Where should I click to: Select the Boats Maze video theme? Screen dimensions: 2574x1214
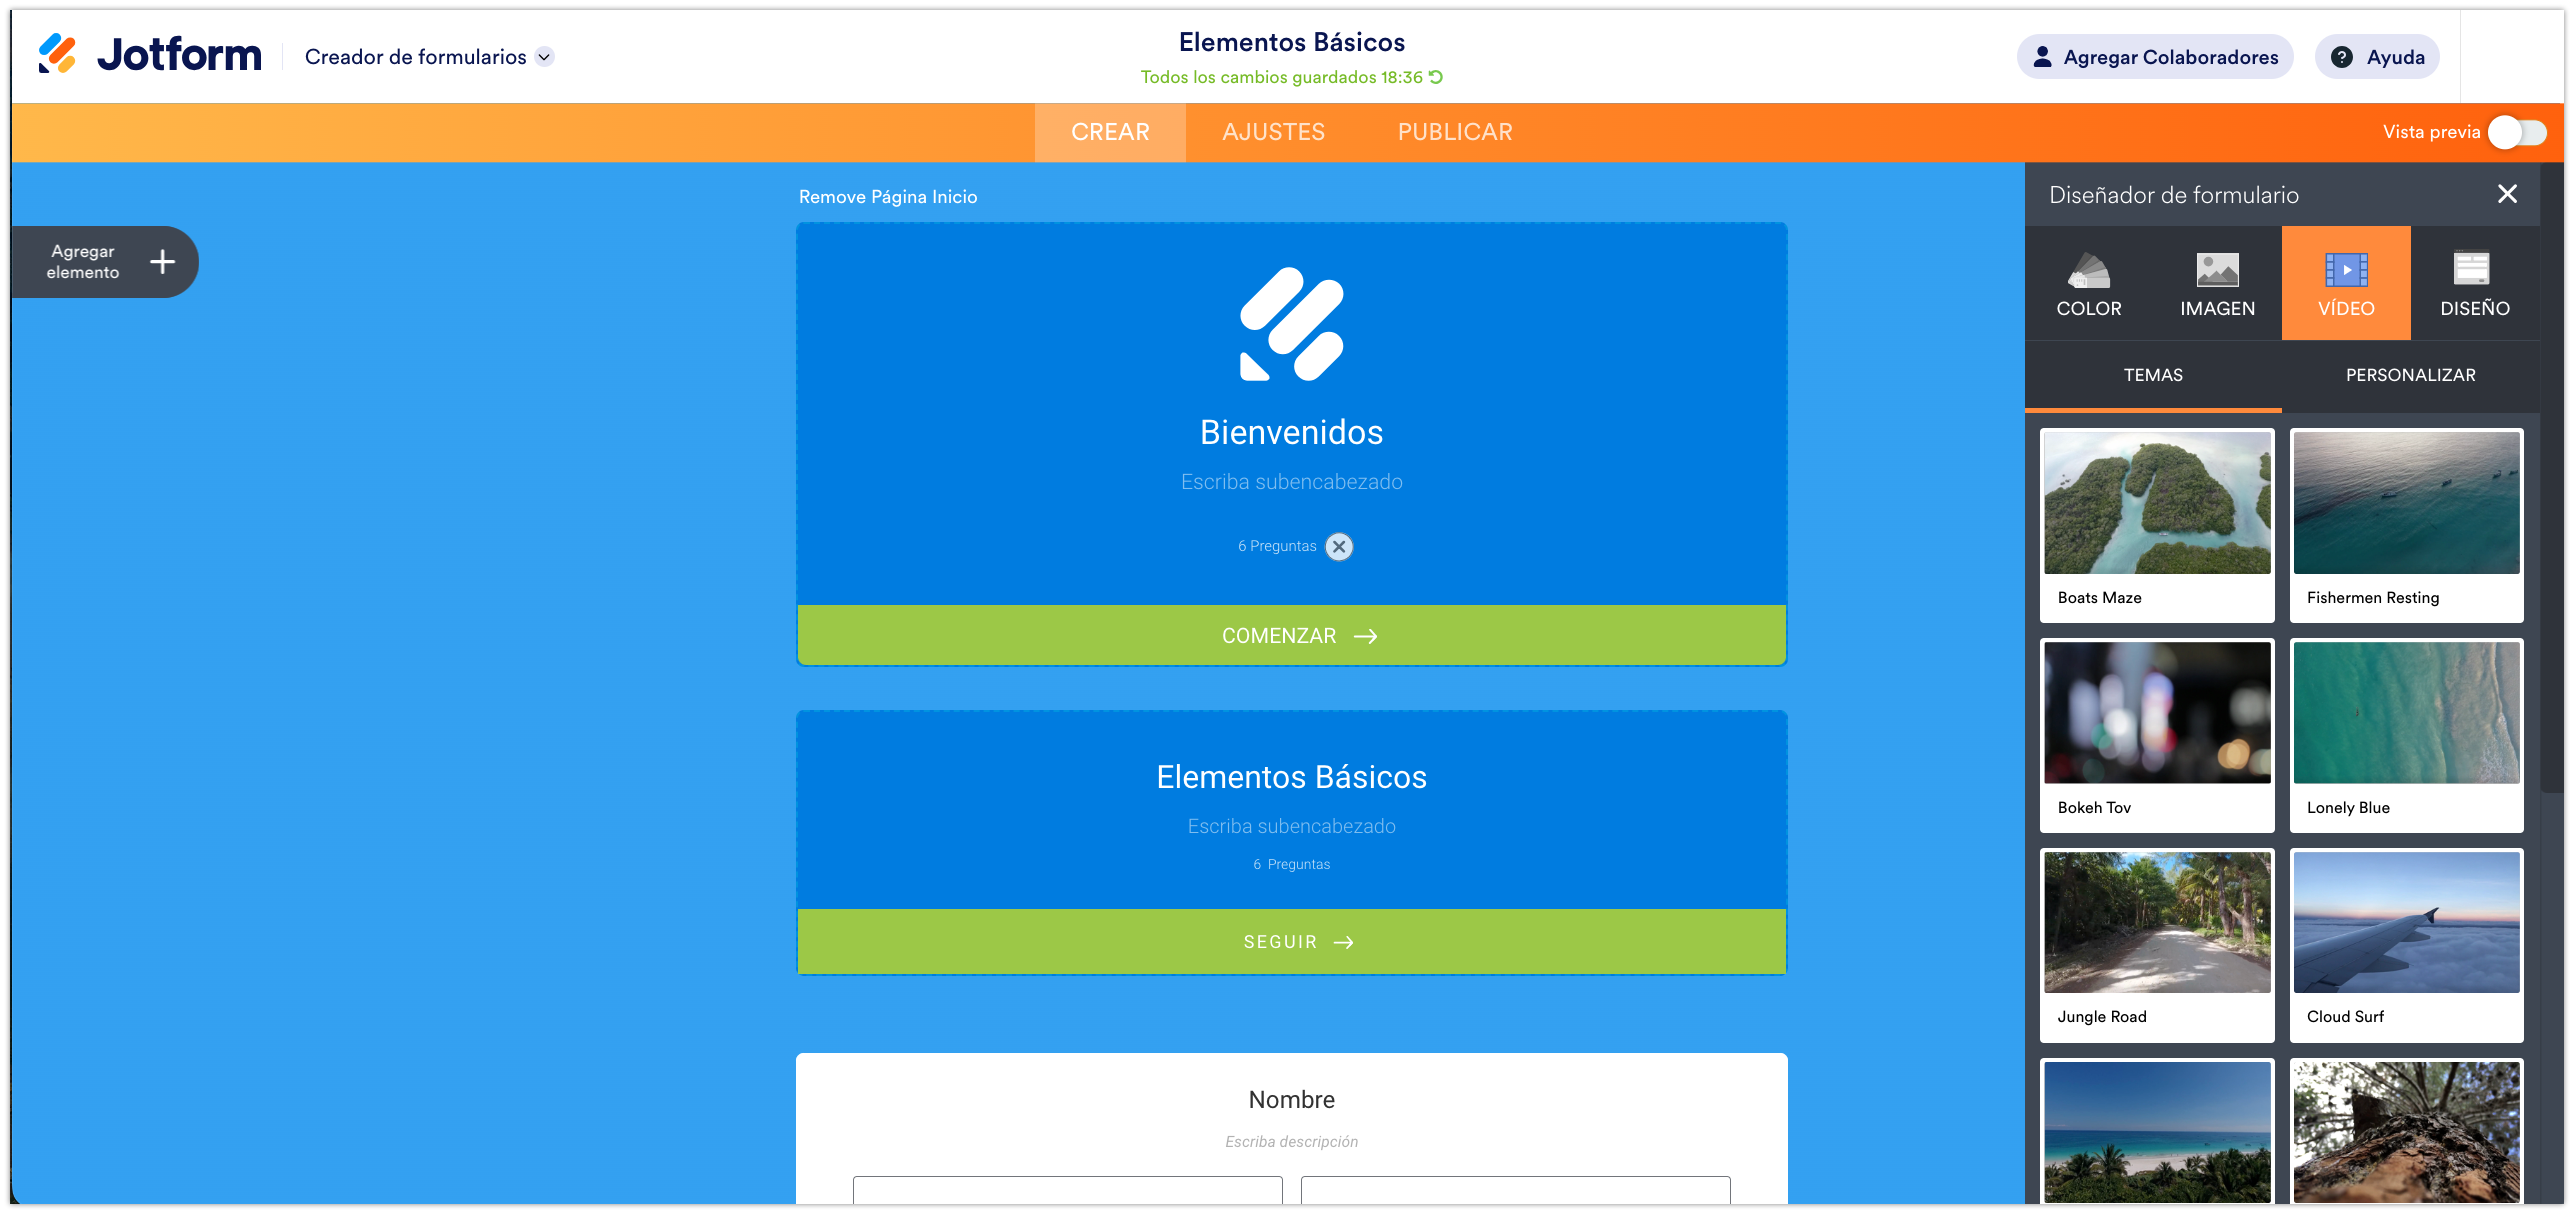(2157, 524)
